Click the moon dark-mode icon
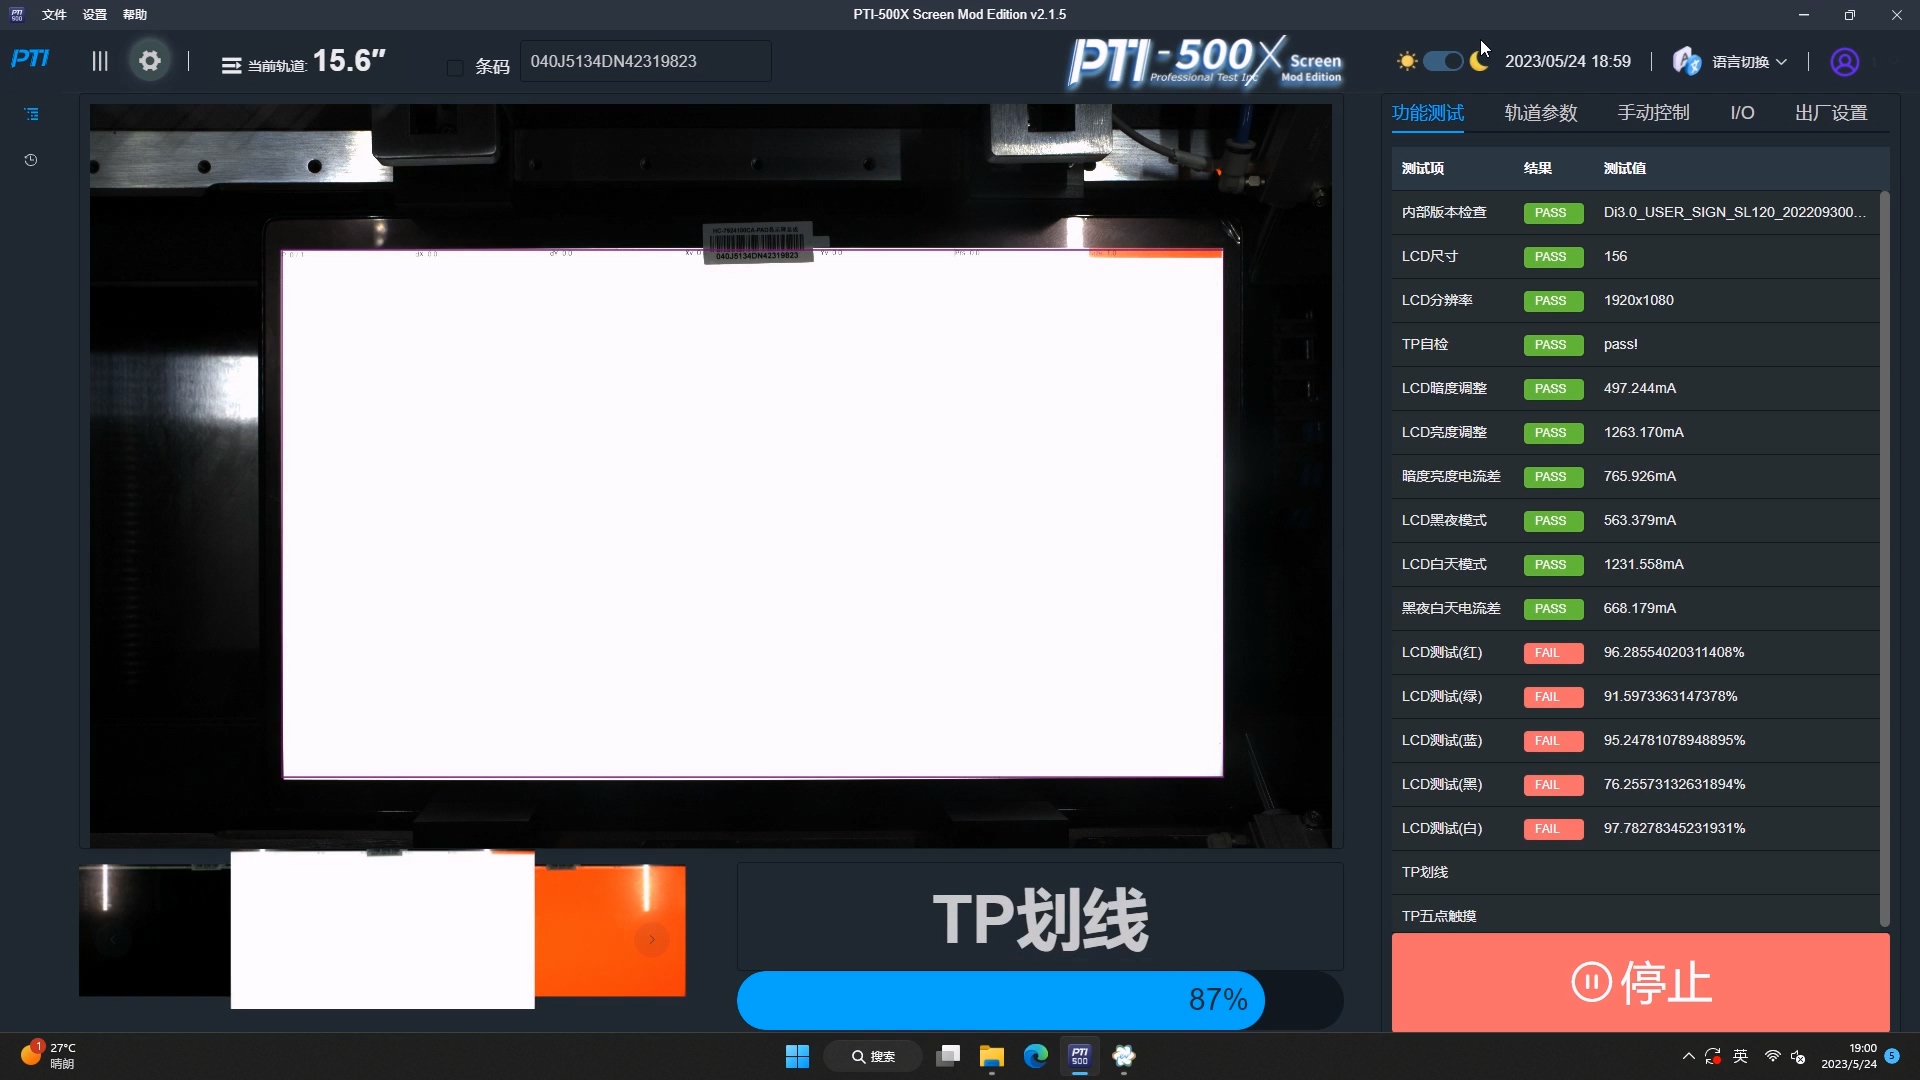The height and width of the screenshot is (1080, 1920). point(1479,62)
